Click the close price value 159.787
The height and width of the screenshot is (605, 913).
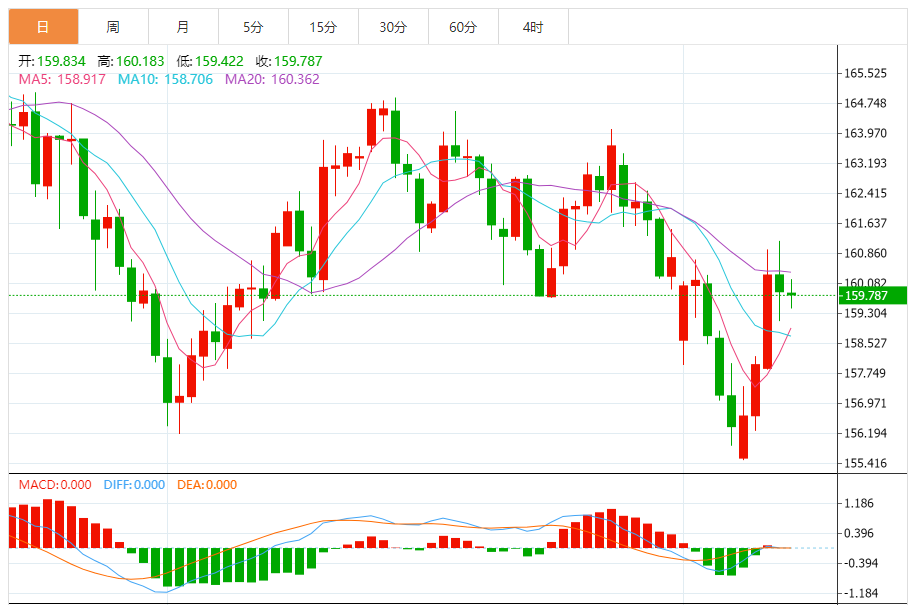[x=298, y=61]
